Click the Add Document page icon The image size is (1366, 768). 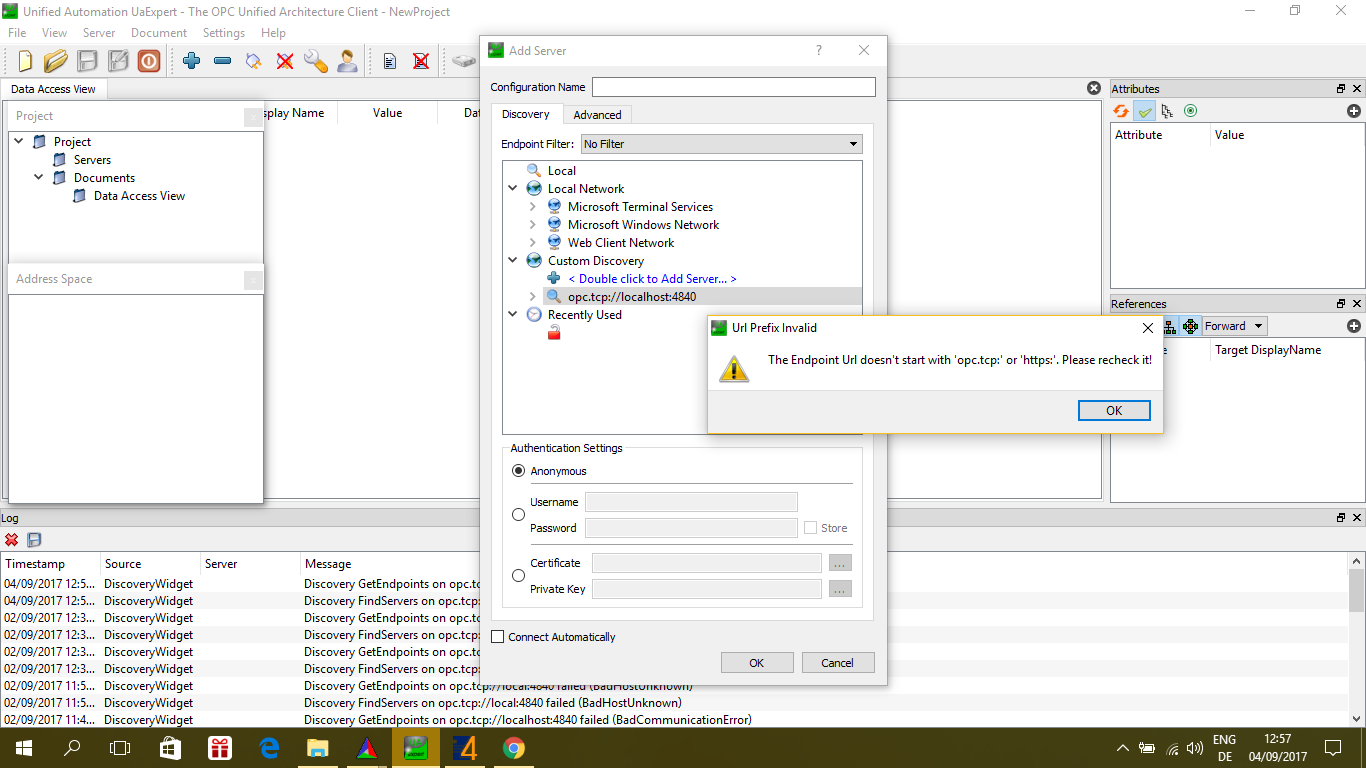[x=390, y=61]
